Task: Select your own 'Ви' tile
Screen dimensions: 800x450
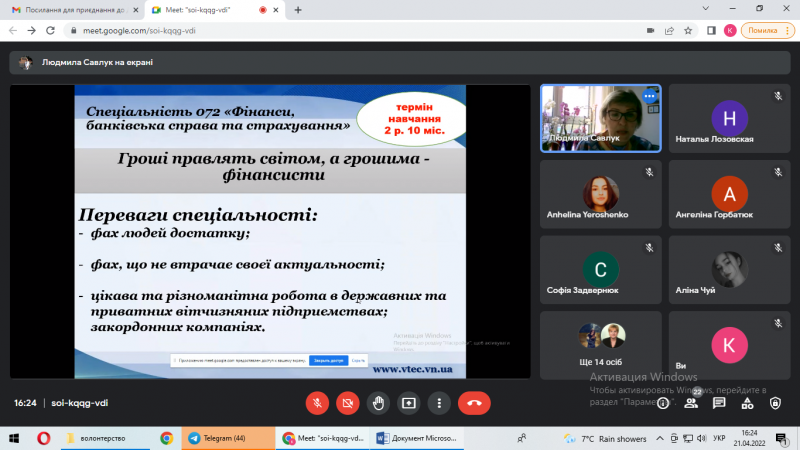Action: click(x=730, y=345)
